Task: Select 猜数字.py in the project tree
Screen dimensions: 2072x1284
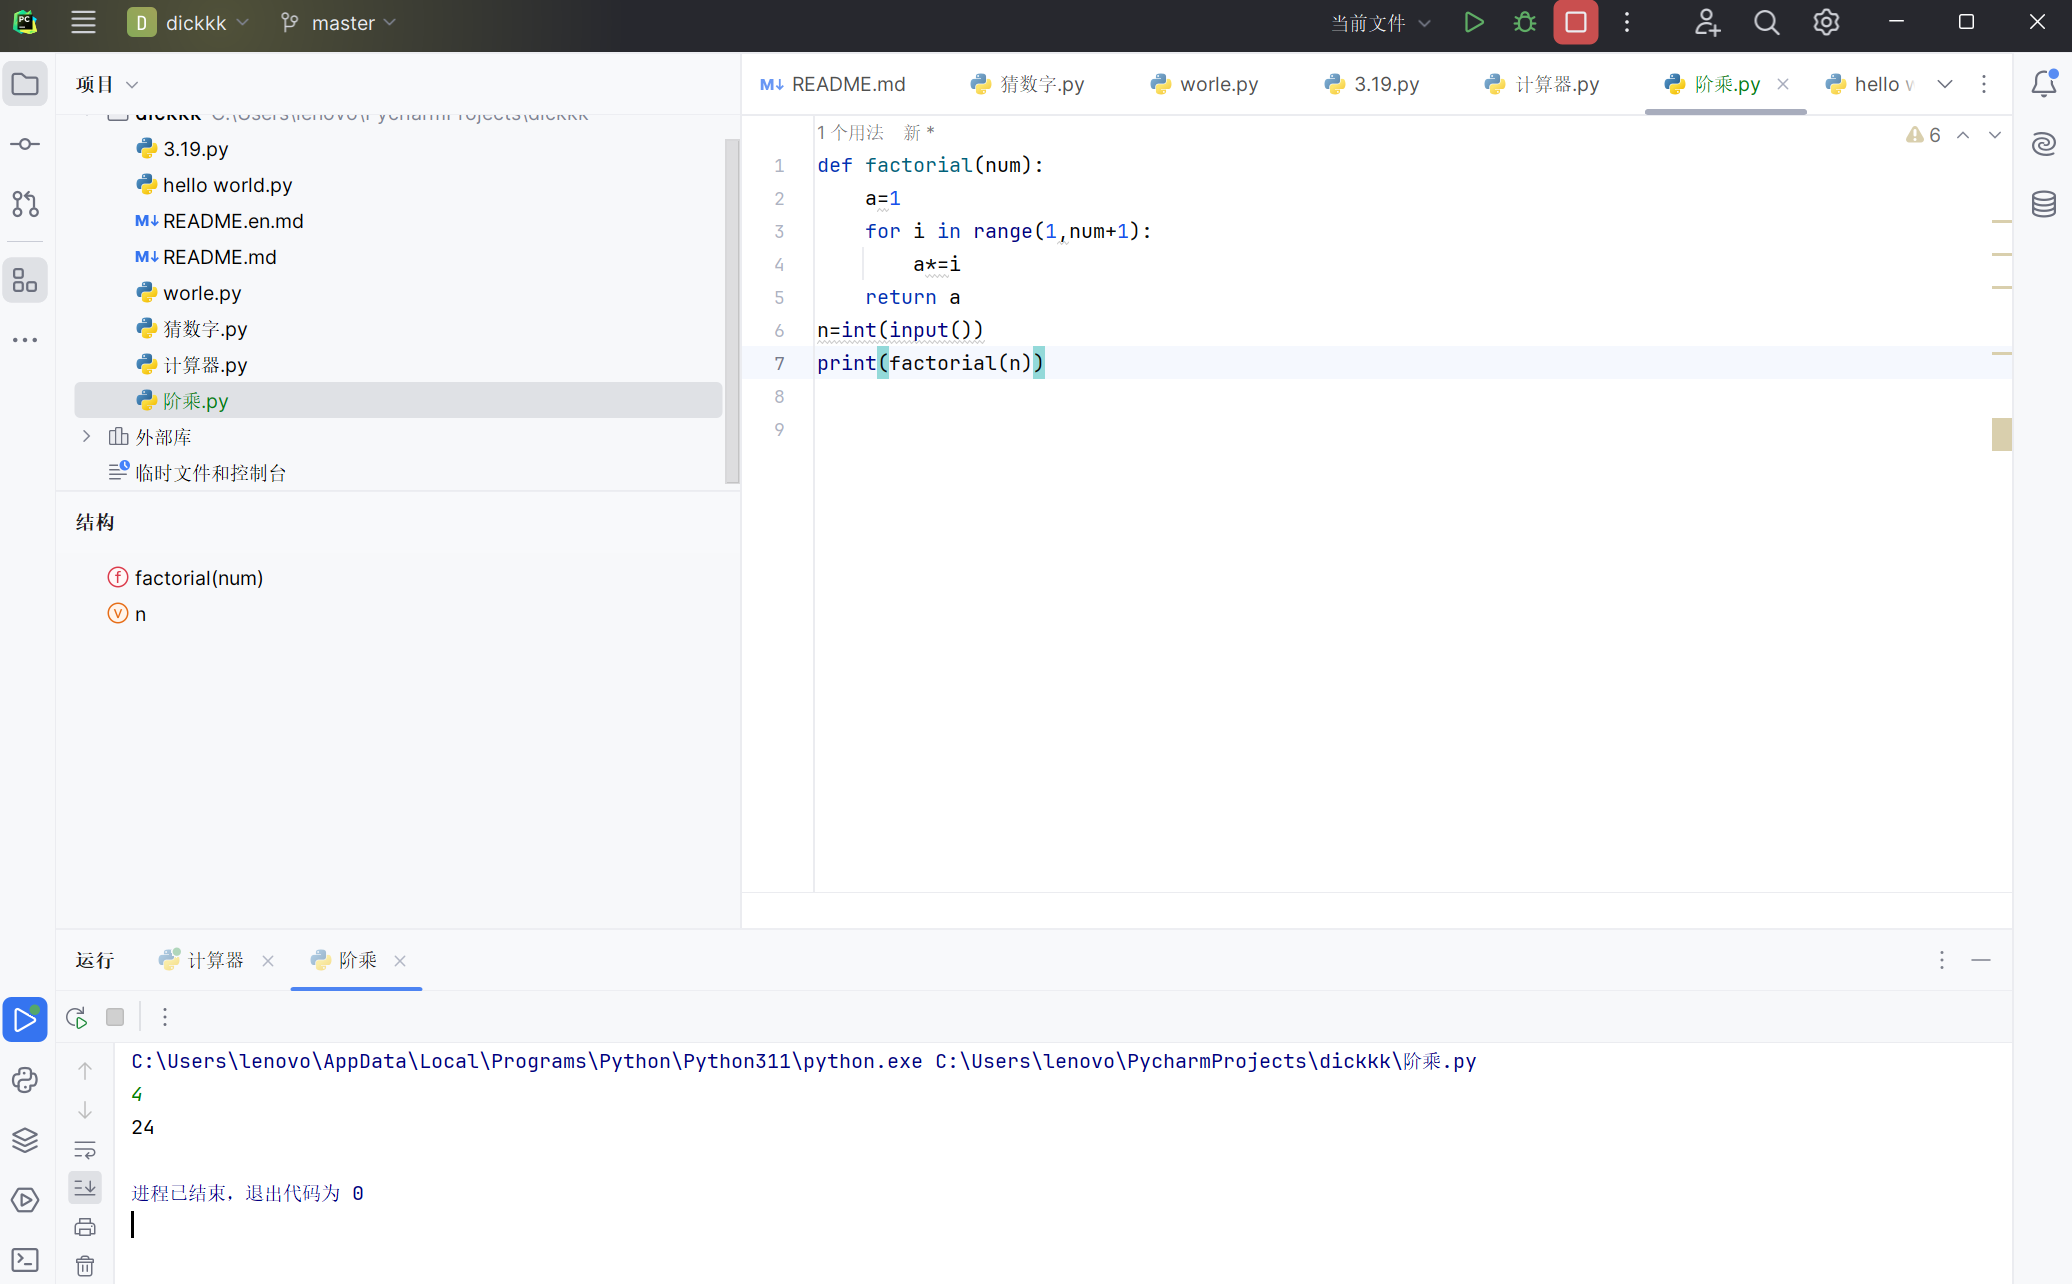Action: (204, 329)
